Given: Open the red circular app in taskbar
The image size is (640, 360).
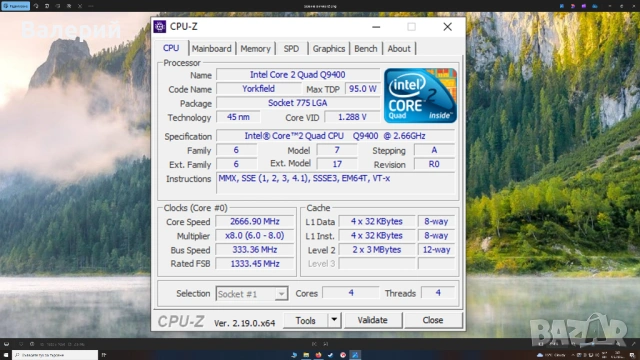Looking at the screenshot, I should point(343,355).
